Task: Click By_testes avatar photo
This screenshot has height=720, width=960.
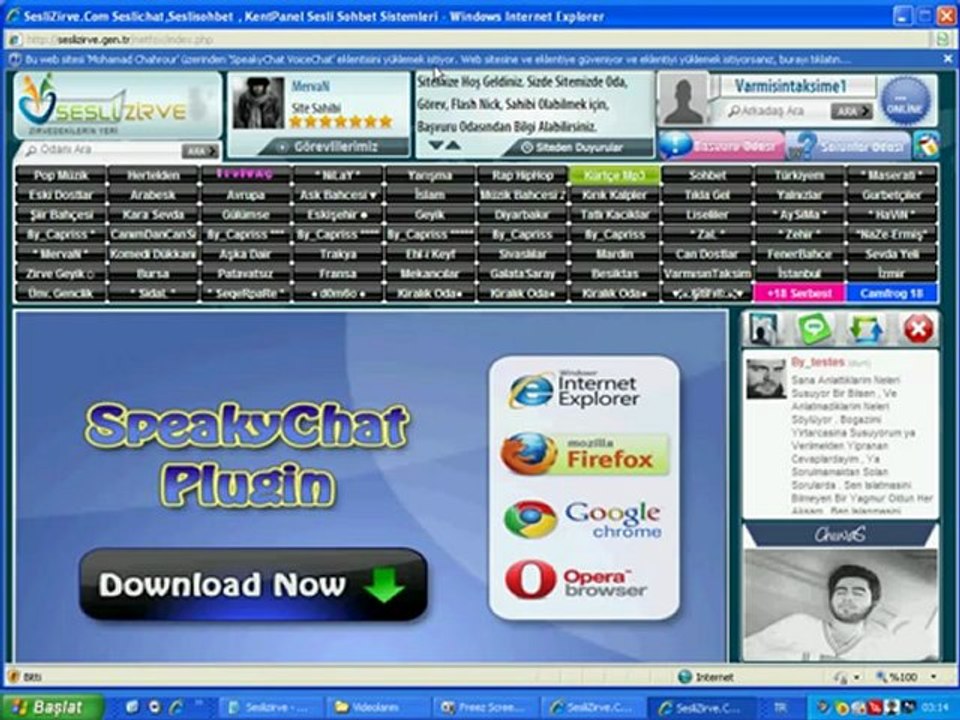Action: 765,378
